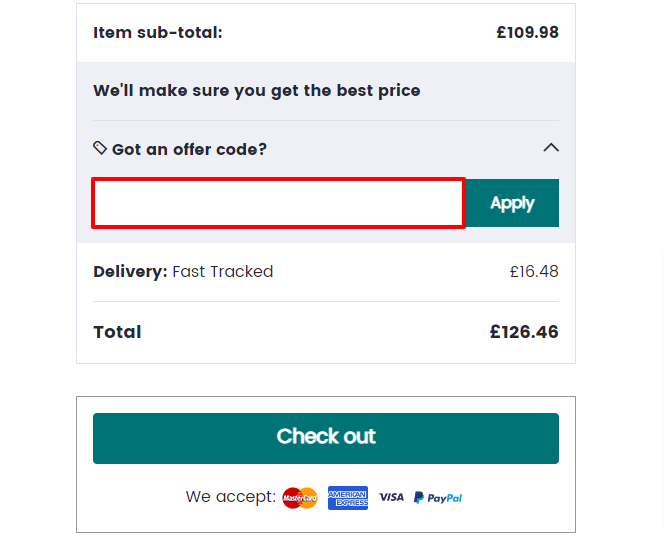Screen dimensions: 664x548
Task: Click the 'Got an offer code?' heading
Action: coord(189,149)
